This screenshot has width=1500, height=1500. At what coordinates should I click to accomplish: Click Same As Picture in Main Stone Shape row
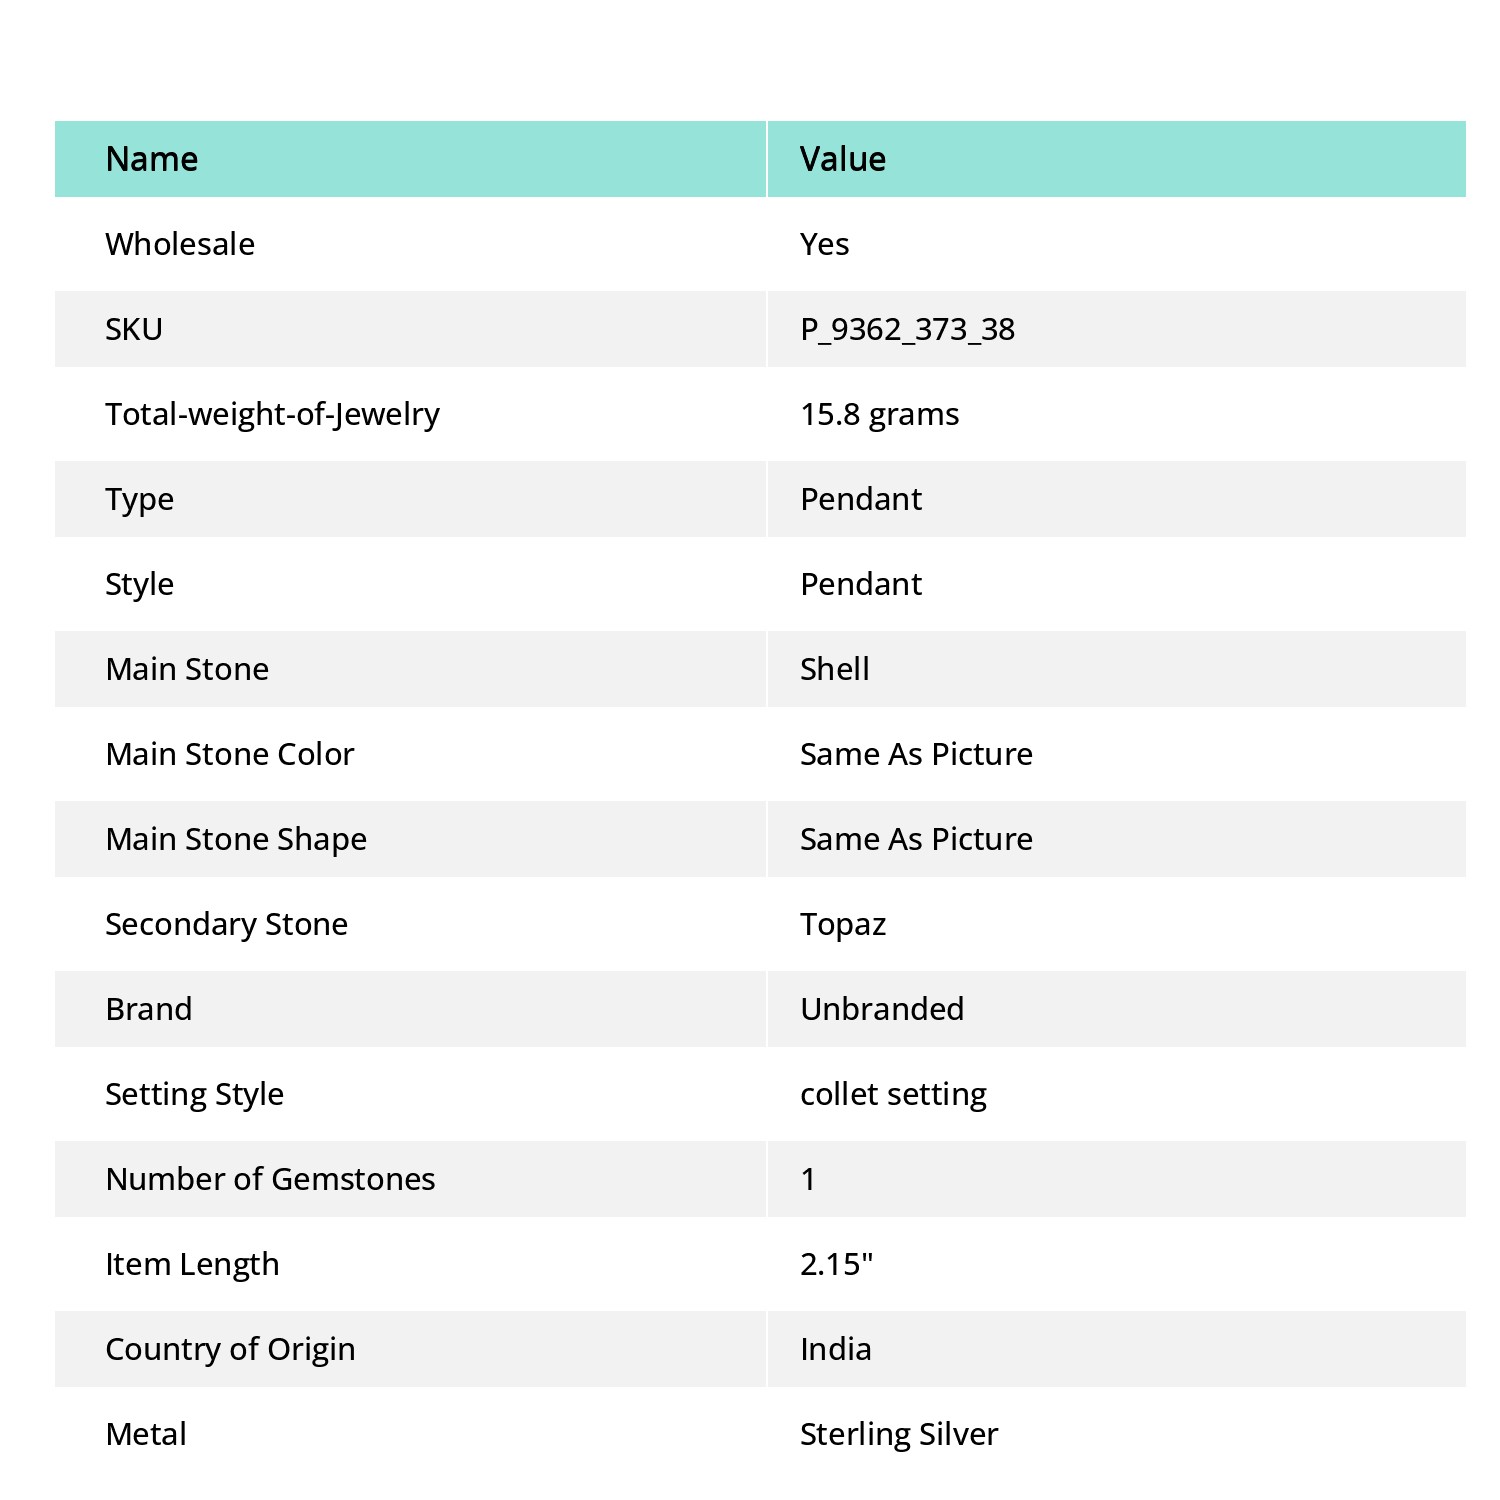[916, 839]
